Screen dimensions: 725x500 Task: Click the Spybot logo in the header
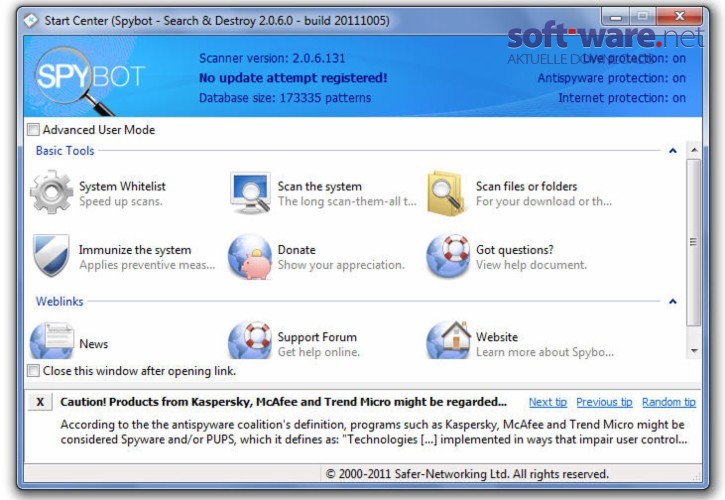pyautogui.click(x=90, y=80)
